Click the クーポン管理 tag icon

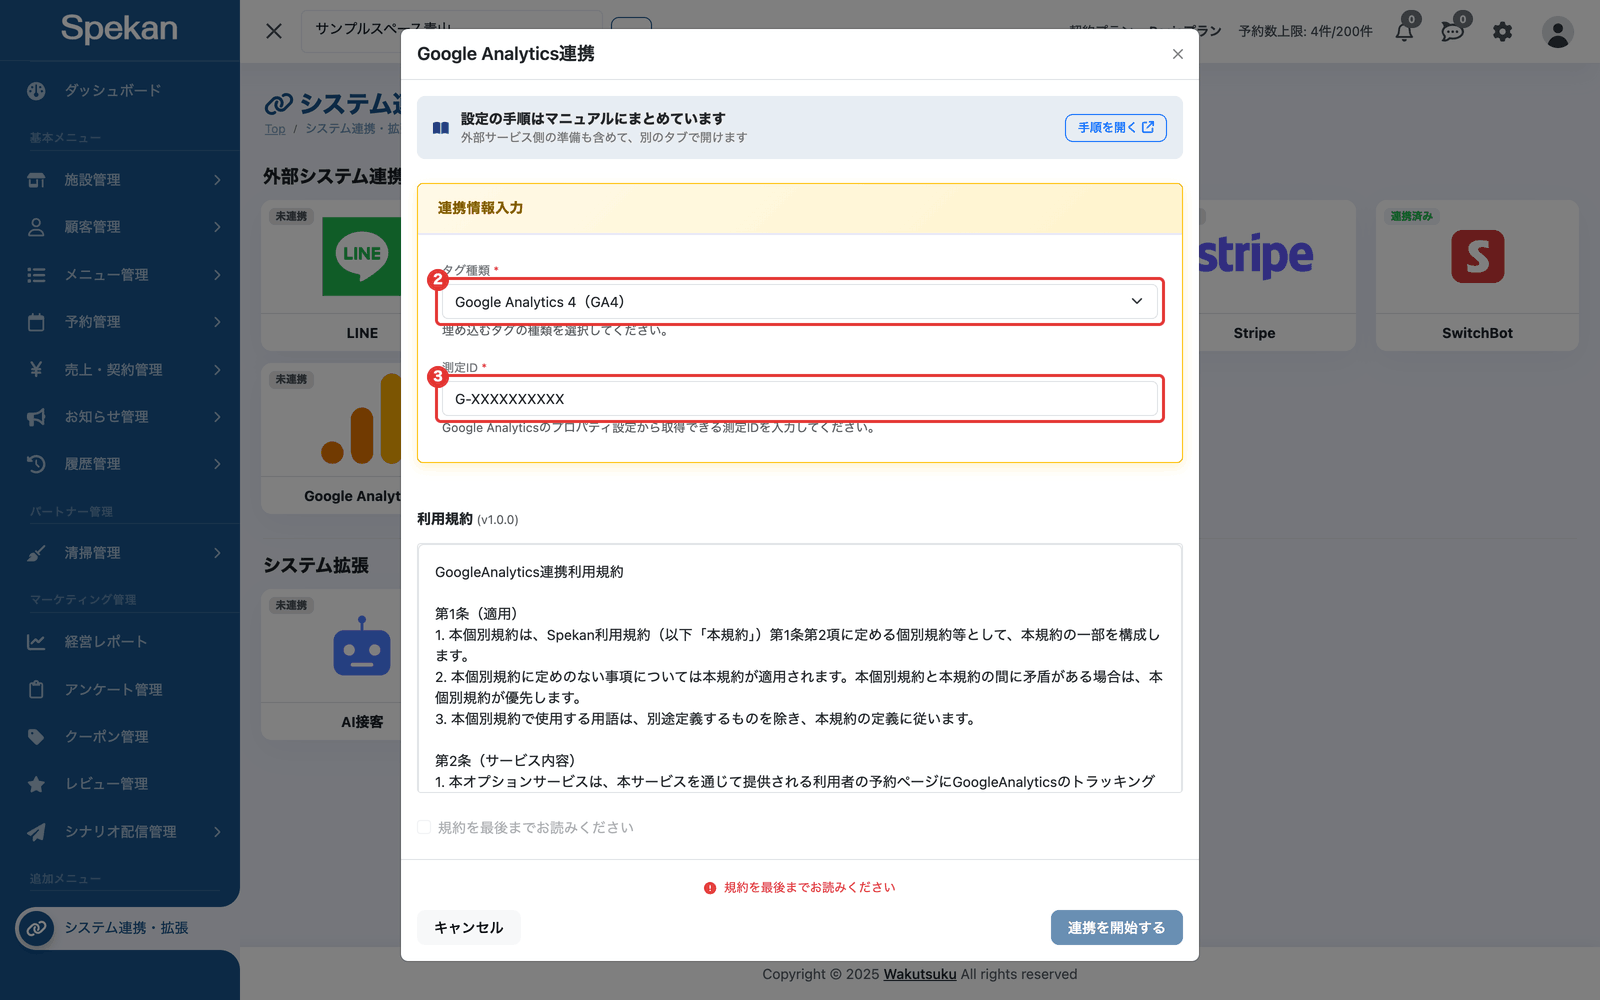36,737
